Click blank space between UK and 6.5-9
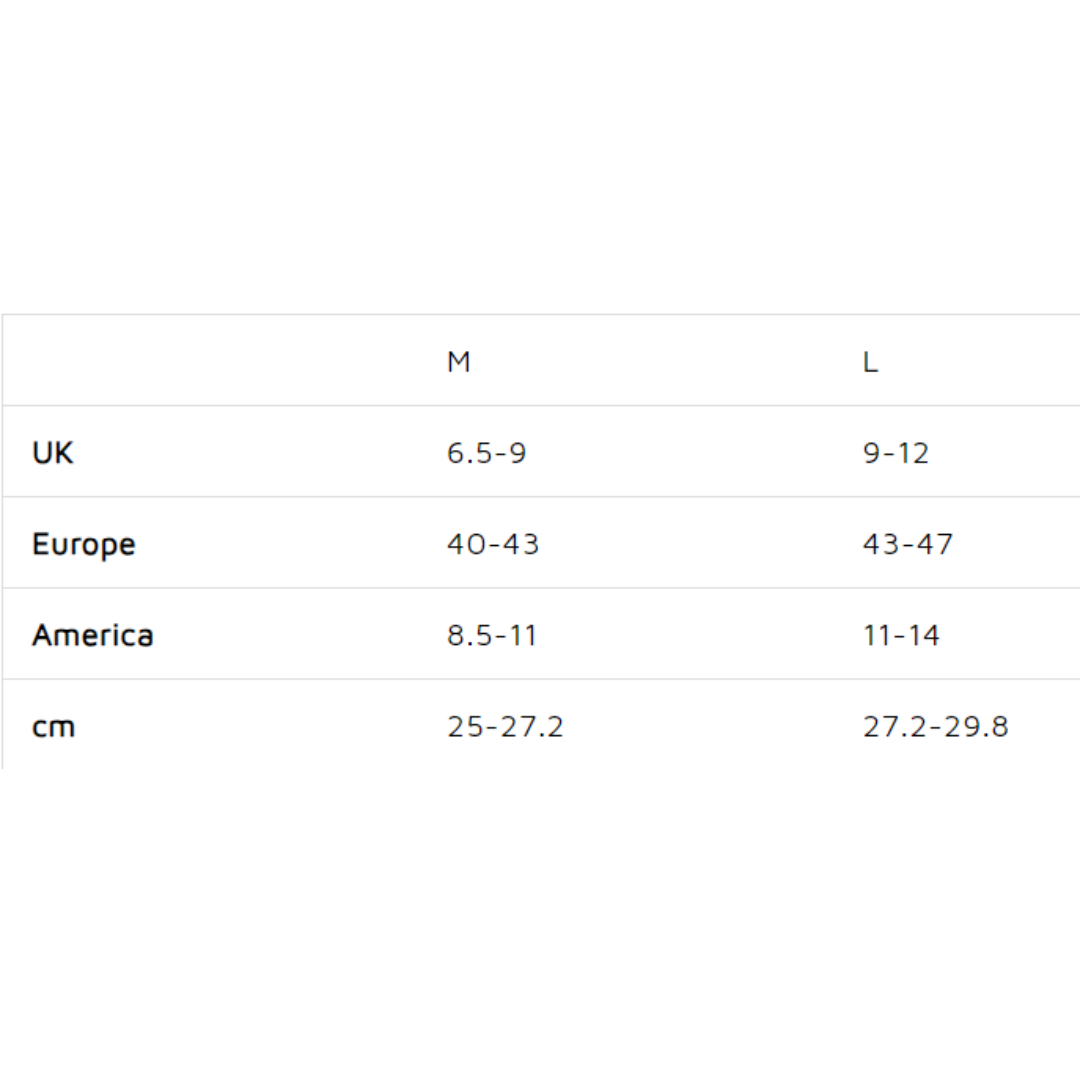The height and width of the screenshot is (1080, 1080). (x=260, y=453)
